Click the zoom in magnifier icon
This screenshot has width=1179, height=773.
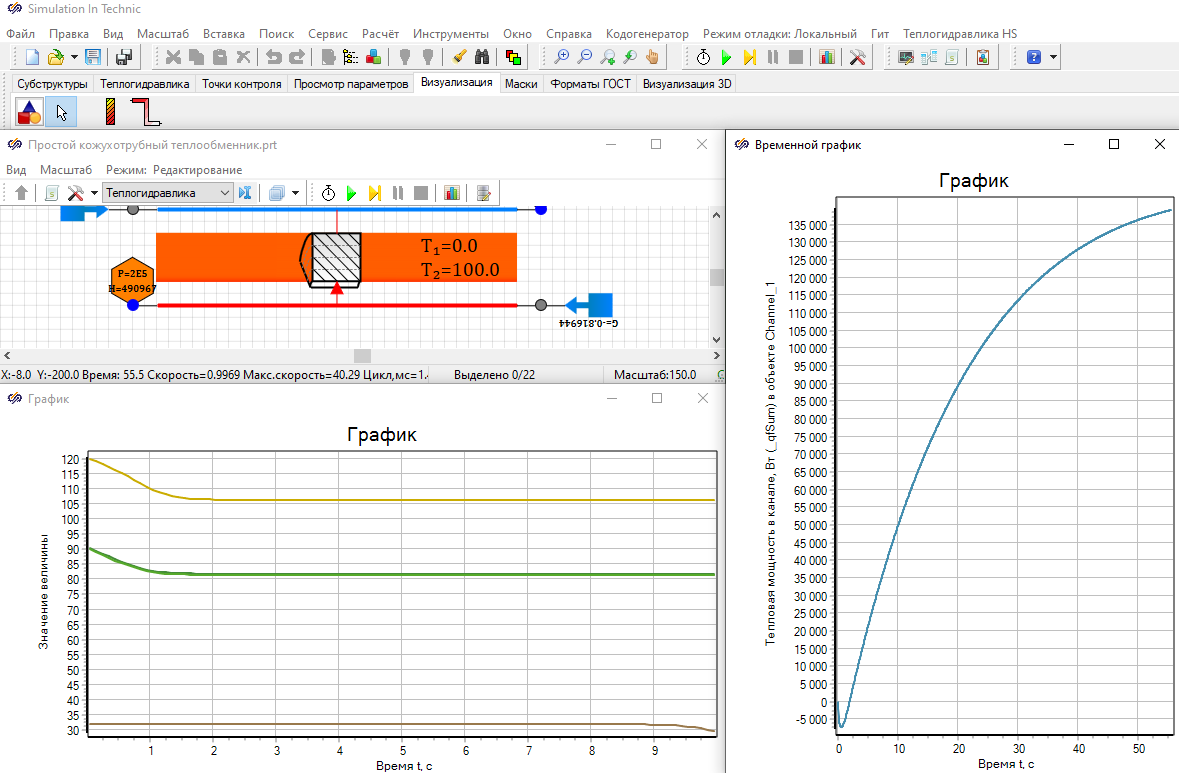(562, 57)
